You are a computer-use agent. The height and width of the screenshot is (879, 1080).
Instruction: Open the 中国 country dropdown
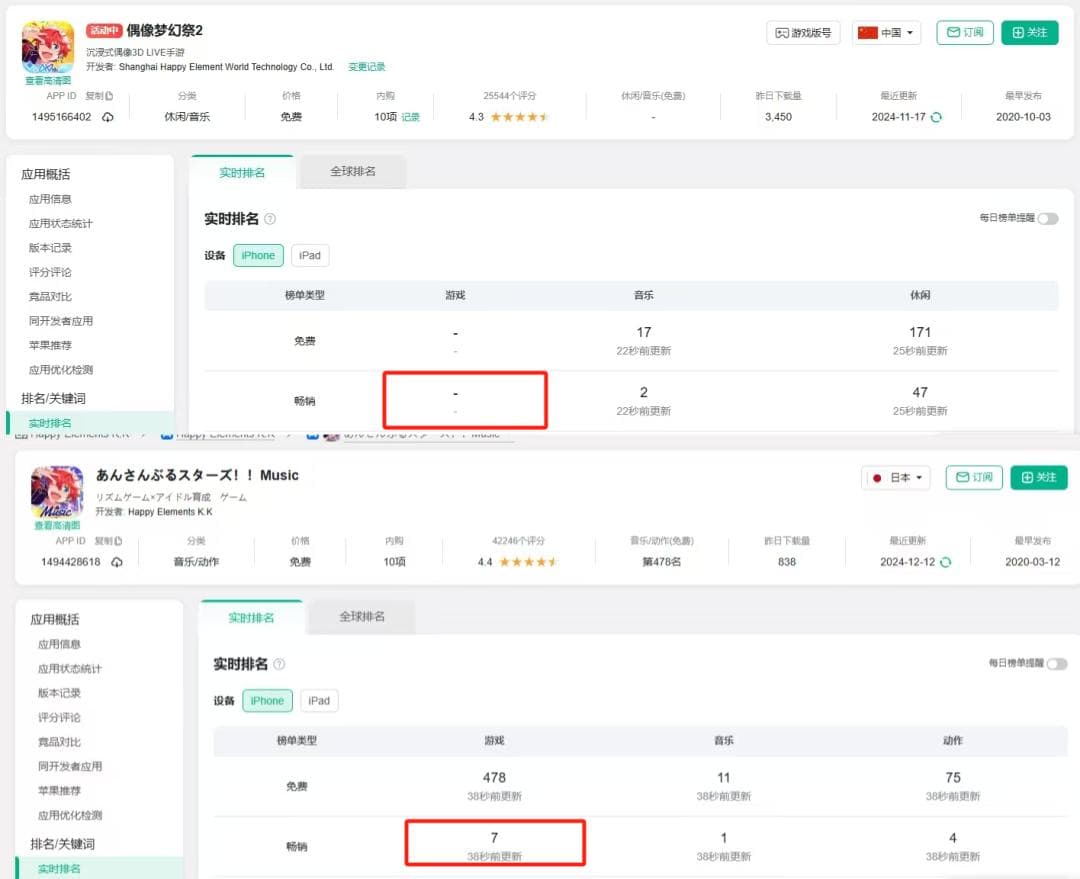point(886,32)
